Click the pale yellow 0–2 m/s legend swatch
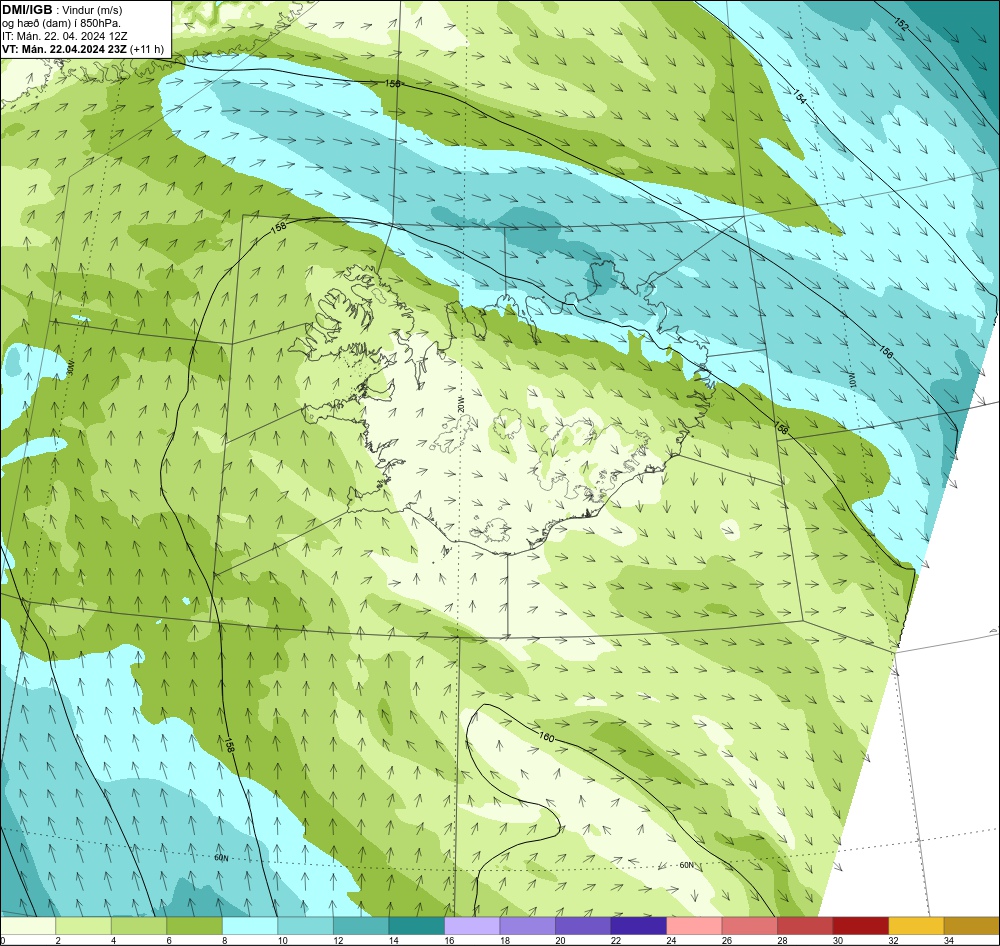Screen dimensions: 1000x946 coord(28,925)
